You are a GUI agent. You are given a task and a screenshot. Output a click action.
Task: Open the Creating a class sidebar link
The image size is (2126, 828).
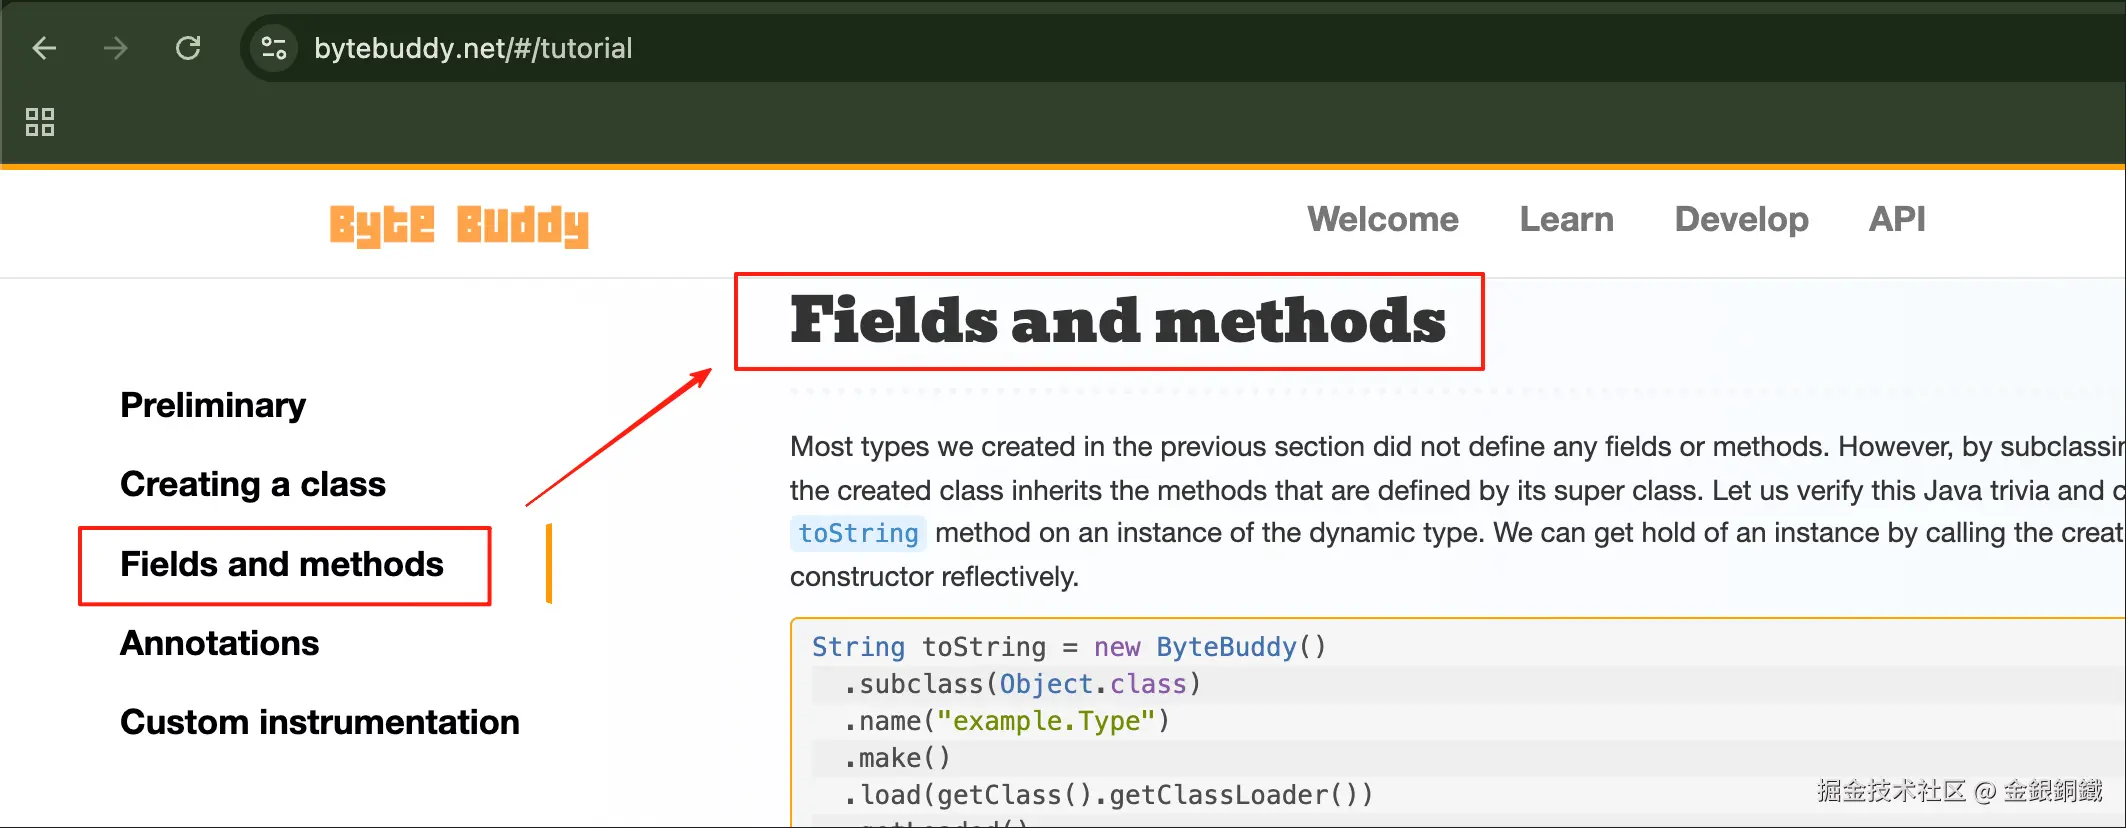(253, 484)
